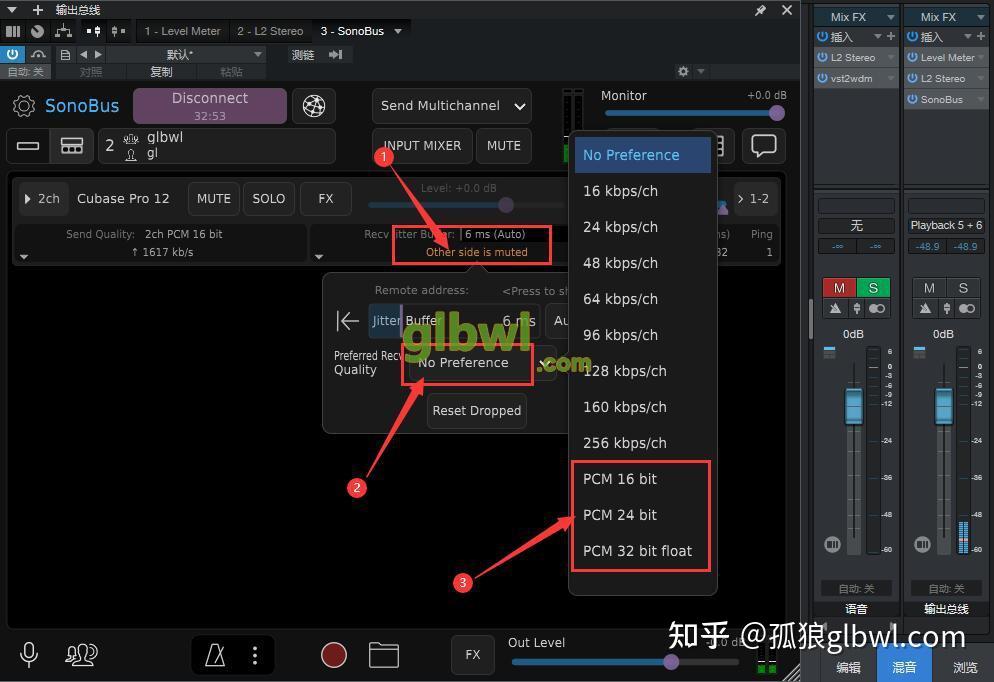The image size is (994, 682).
Task: Open the chat message bubble in SonoBus
Action: tap(763, 146)
